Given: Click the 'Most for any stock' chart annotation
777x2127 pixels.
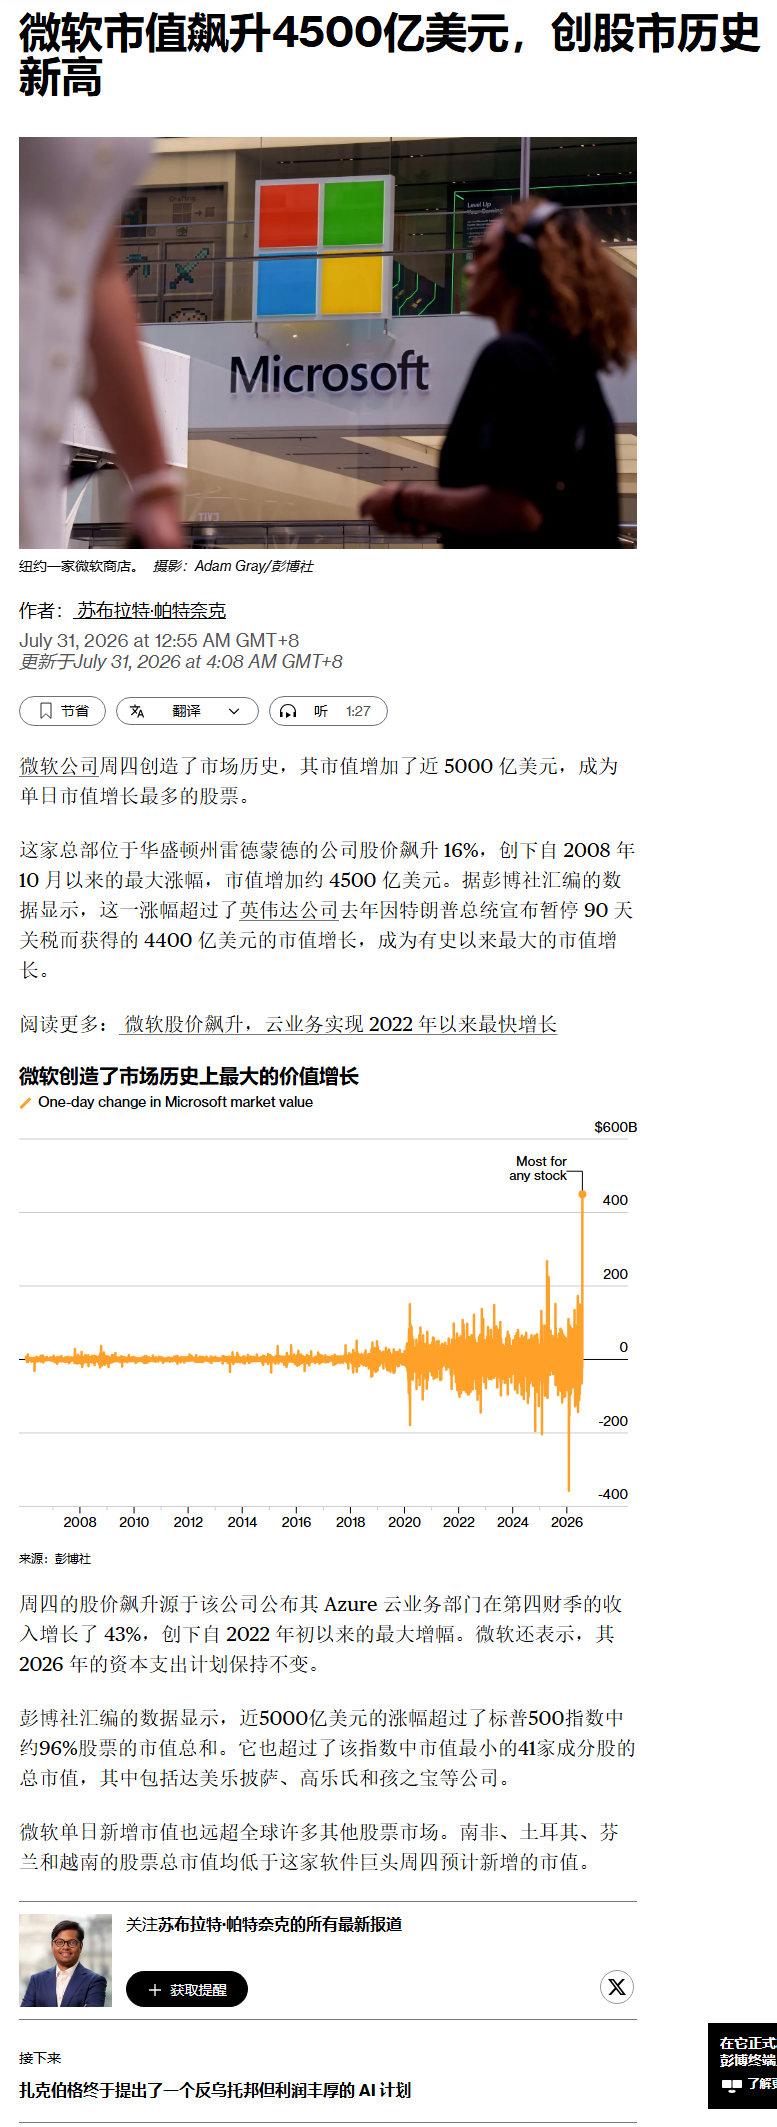Looking at the screenshot, I should [x=540, y=1168].
